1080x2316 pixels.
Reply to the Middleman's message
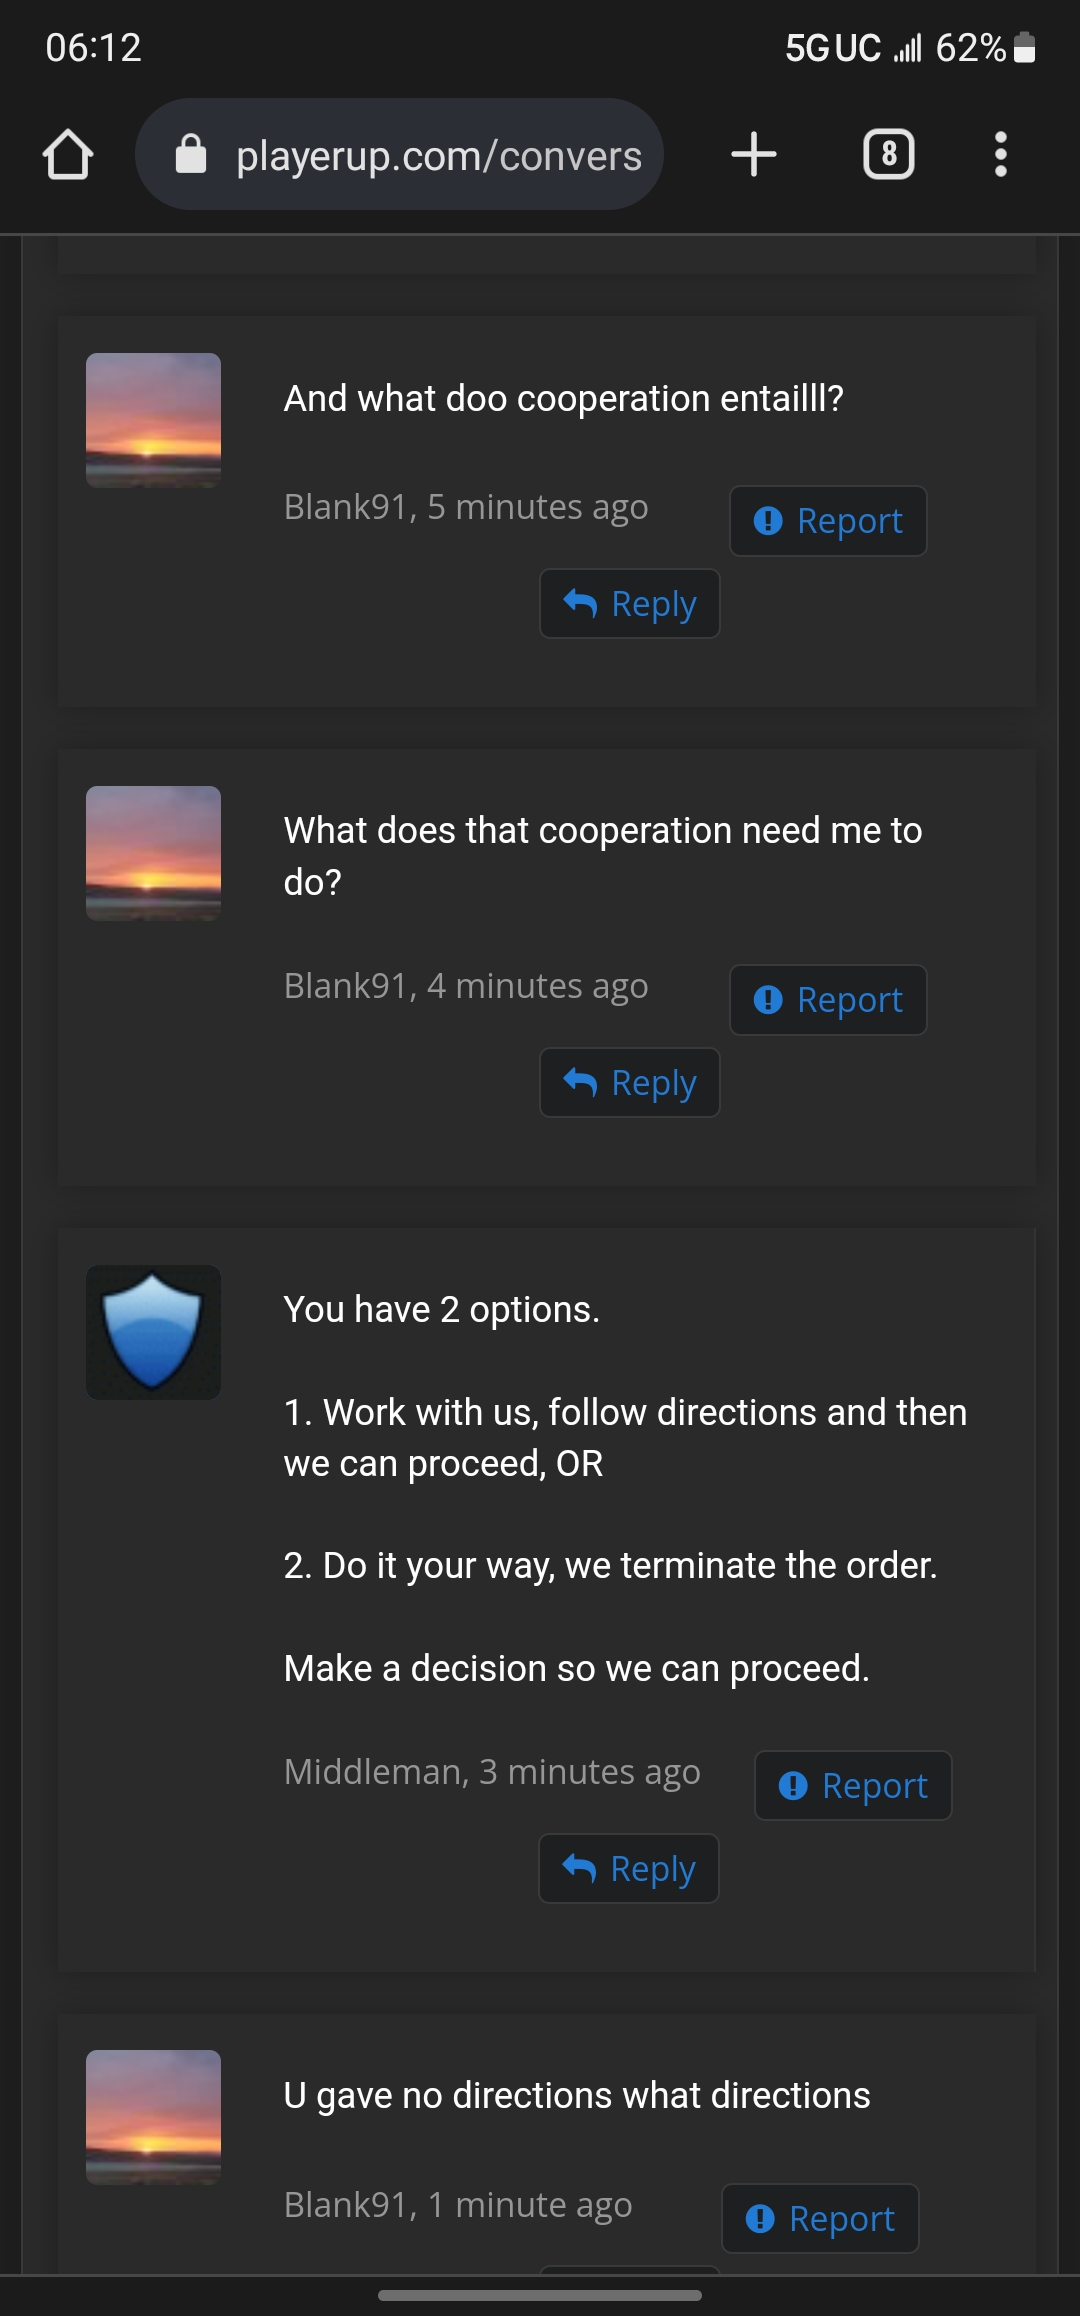pos(629,1869)
